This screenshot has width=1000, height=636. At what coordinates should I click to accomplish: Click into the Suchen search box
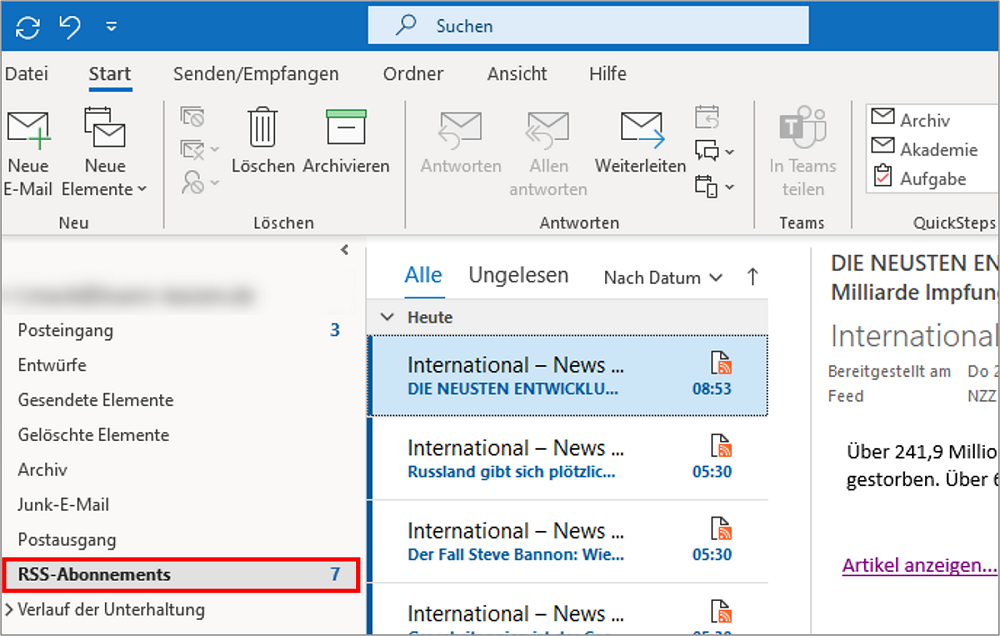588,26
